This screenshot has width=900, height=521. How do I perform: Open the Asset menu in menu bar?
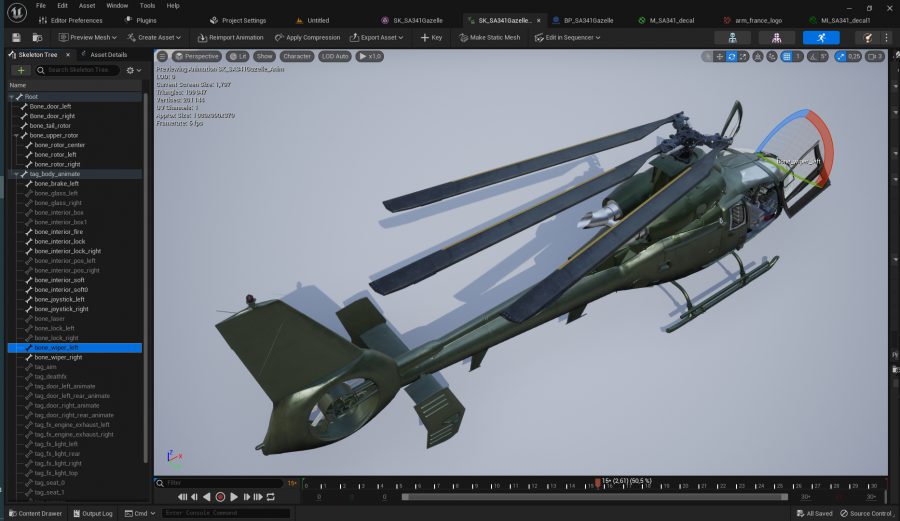87,5
